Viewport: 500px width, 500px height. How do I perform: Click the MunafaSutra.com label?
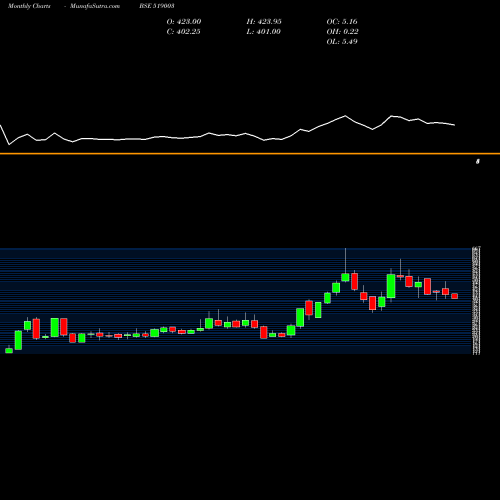(x=95, y=6)
